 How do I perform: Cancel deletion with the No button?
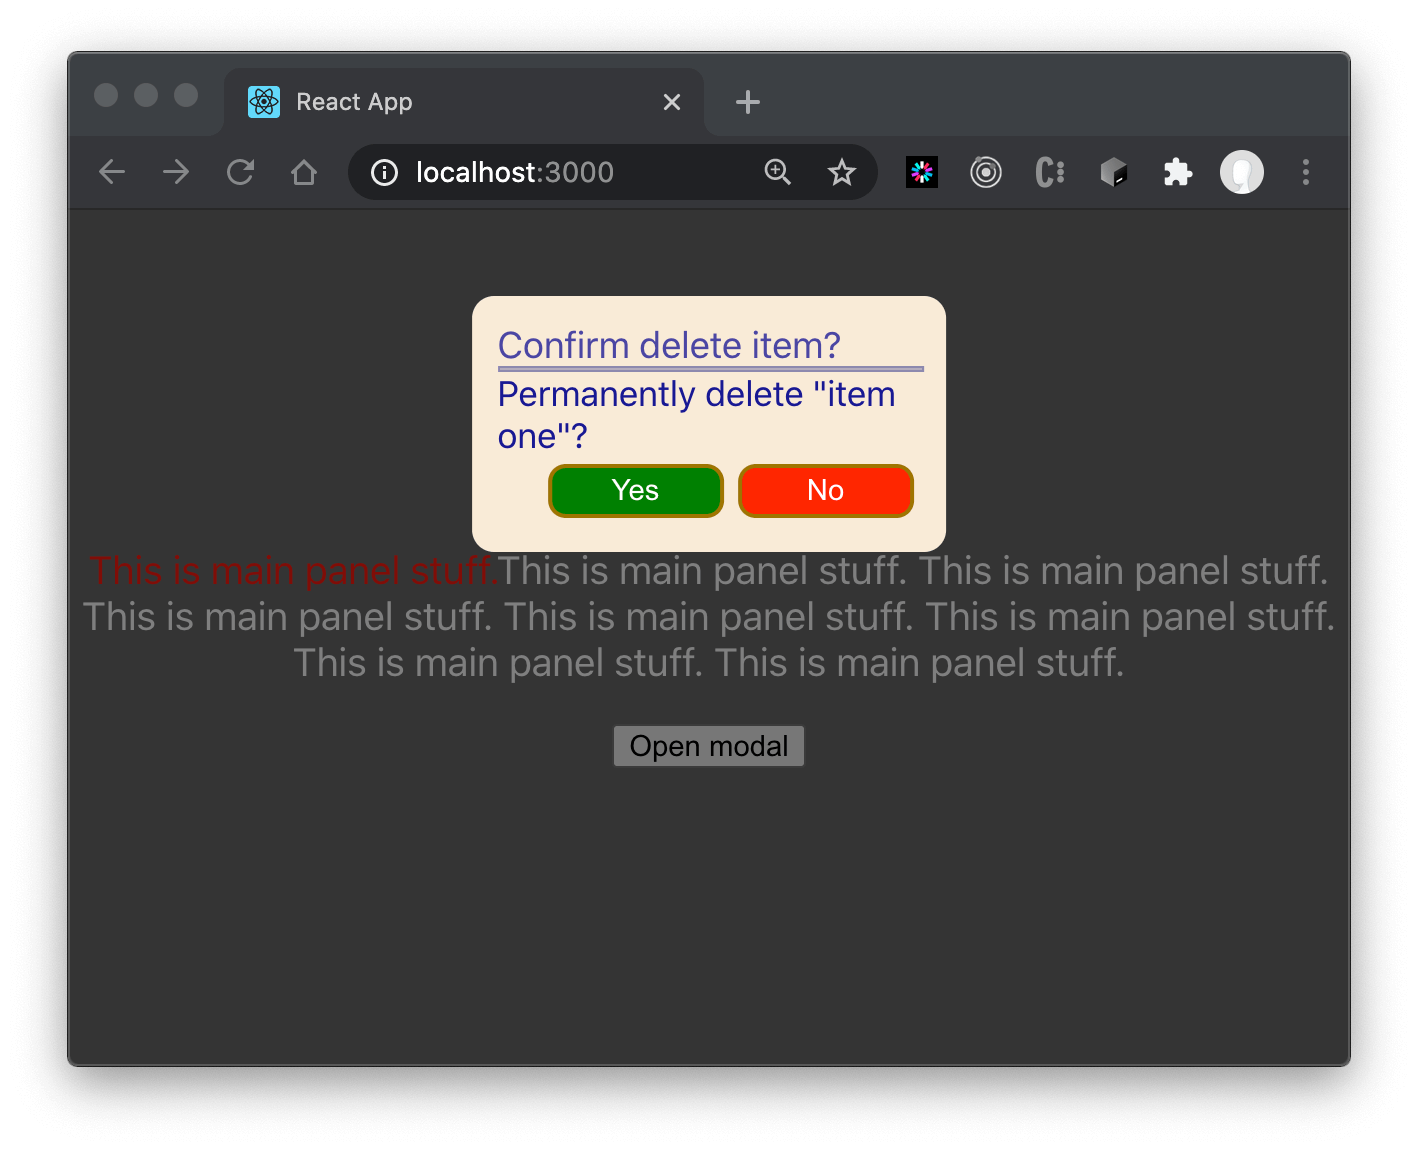[825, 491]
